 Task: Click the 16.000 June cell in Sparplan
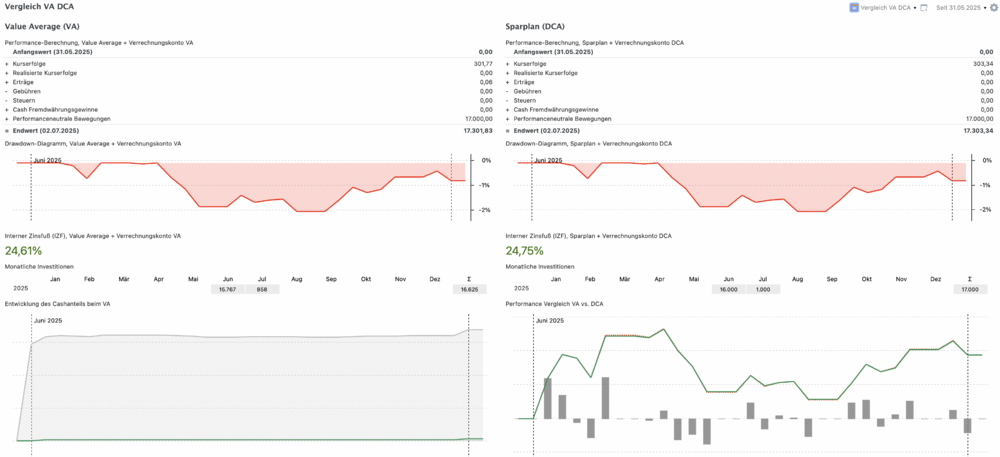[x=728, y=289]
